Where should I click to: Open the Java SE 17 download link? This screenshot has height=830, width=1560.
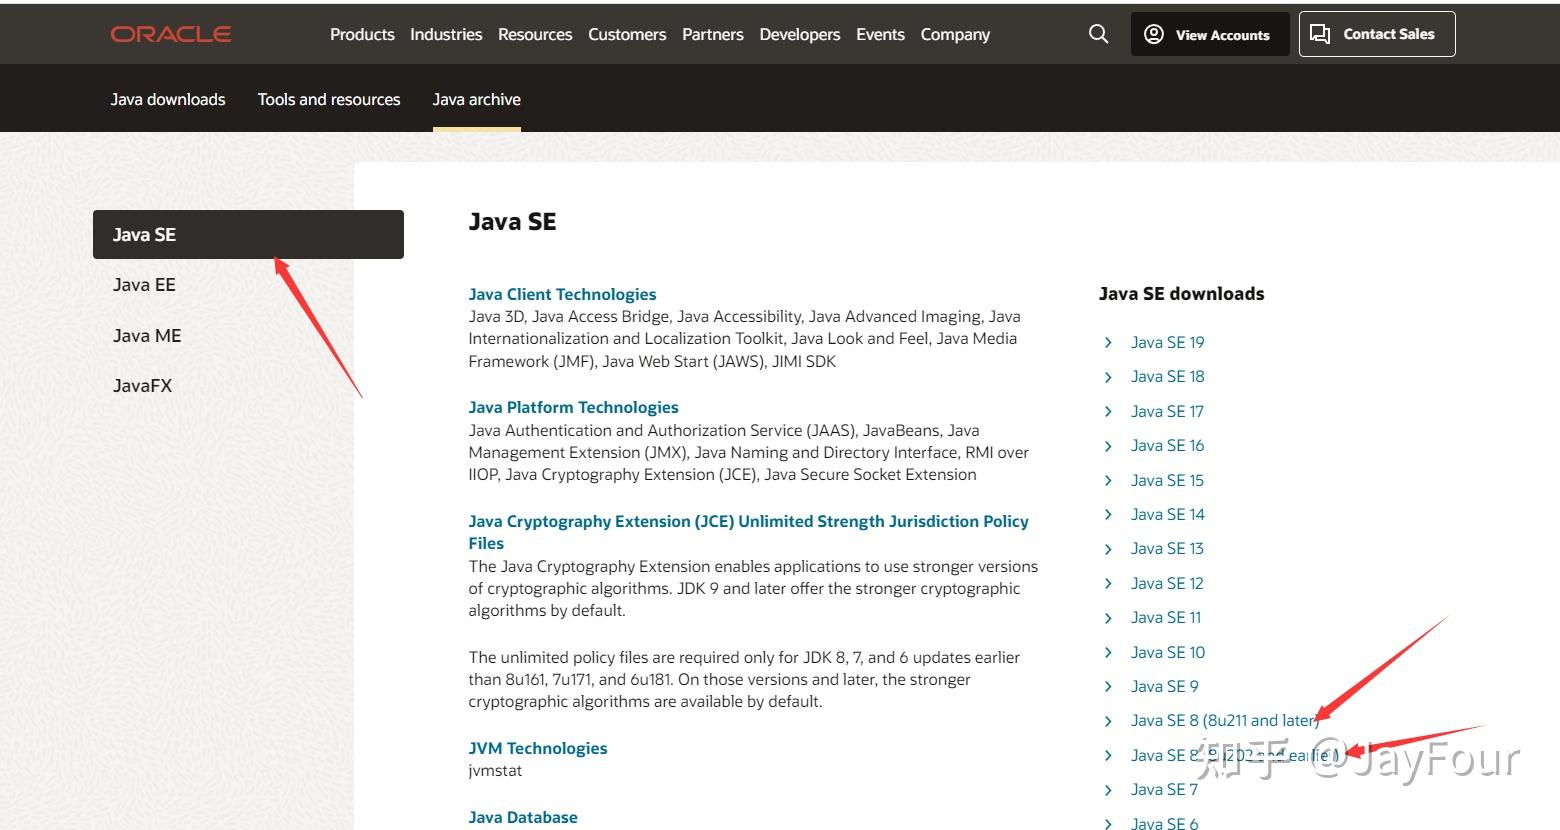tap(1167, 411)
